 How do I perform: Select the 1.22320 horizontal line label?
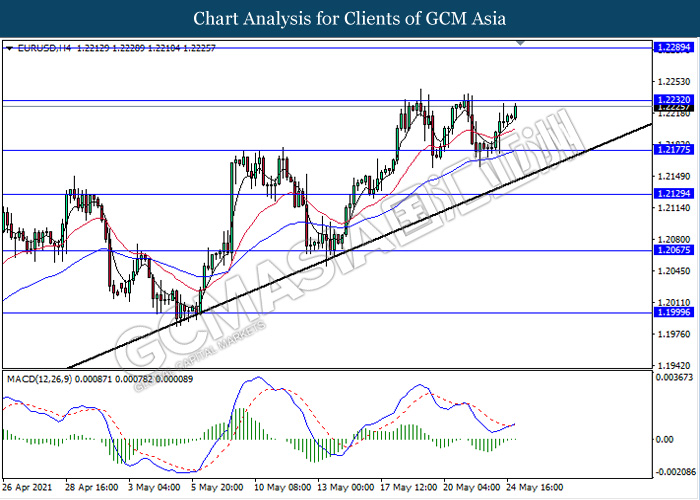[x=674, y=100]
